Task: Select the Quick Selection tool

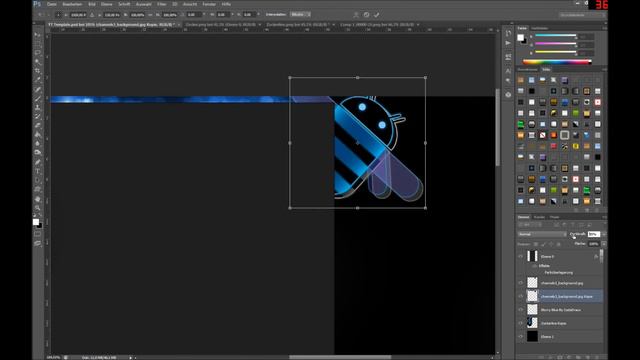Action: (38, 62)
